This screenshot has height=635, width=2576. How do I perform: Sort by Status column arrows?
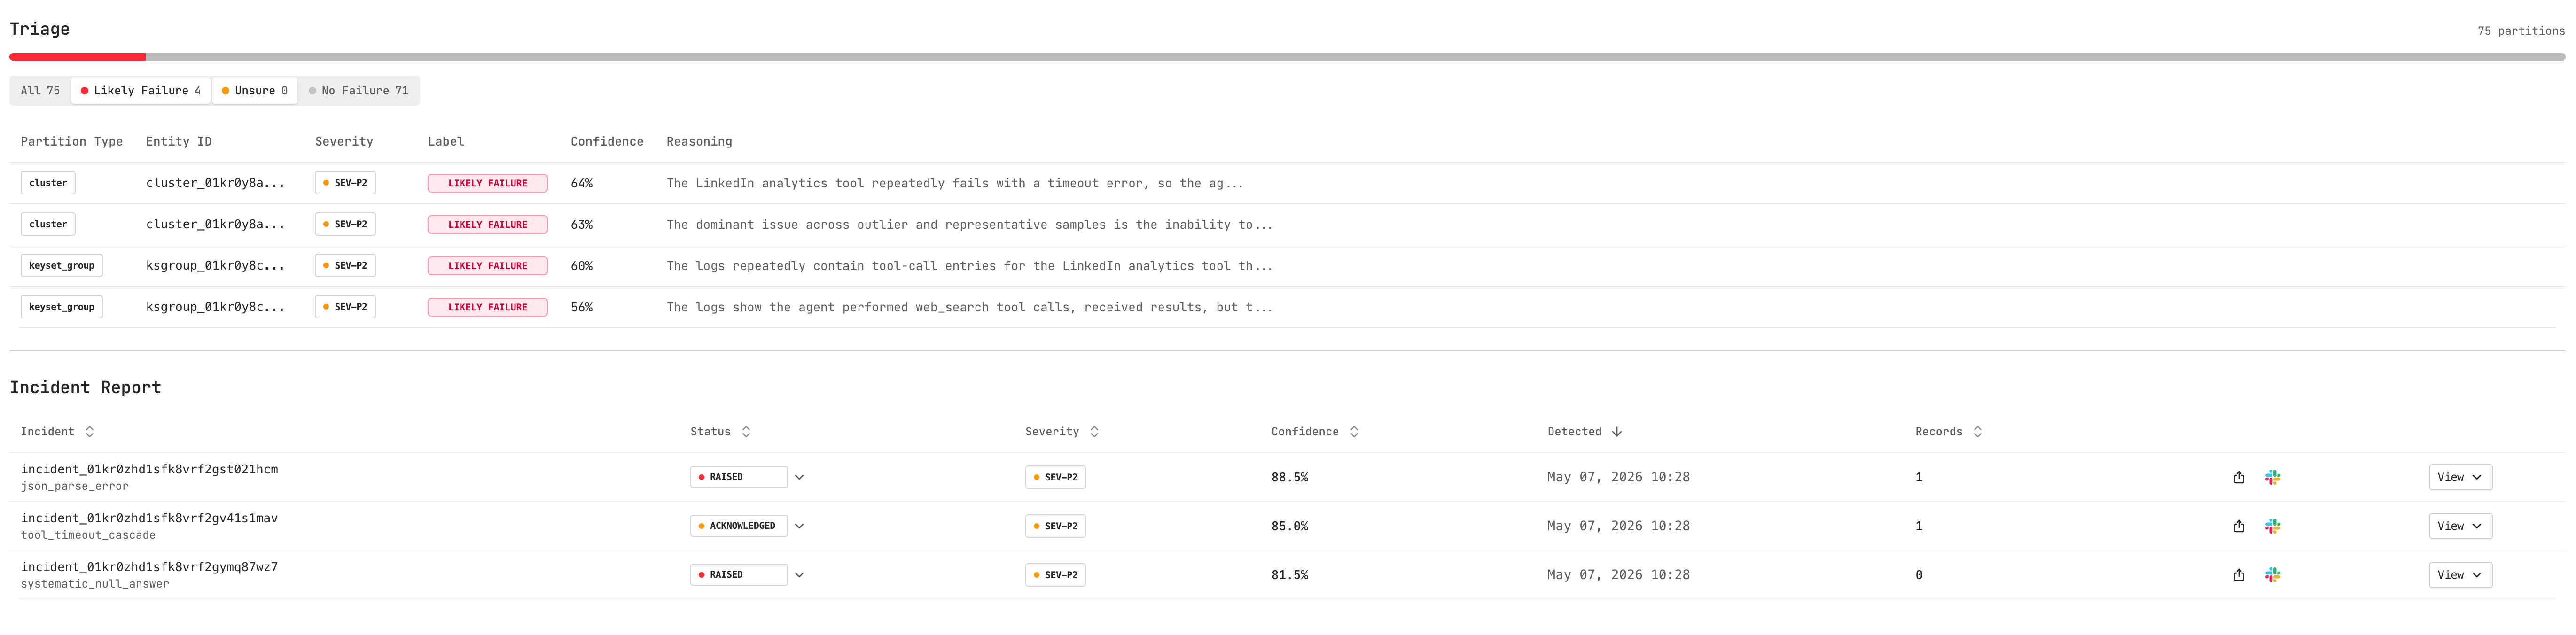coord(746,432)
